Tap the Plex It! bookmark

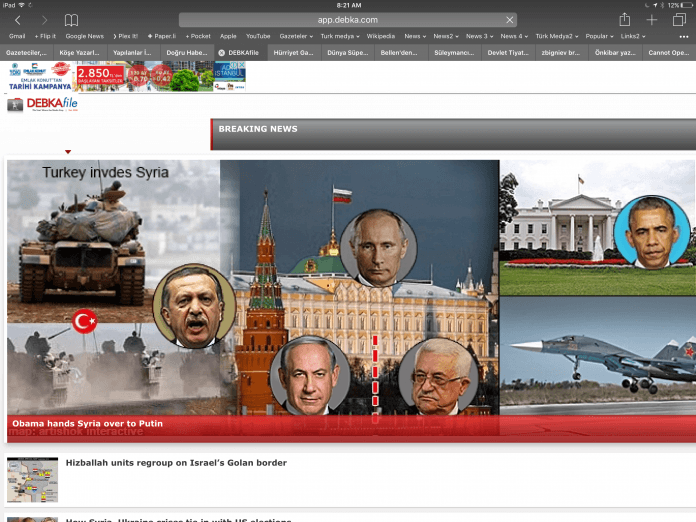tap(125, 36)
